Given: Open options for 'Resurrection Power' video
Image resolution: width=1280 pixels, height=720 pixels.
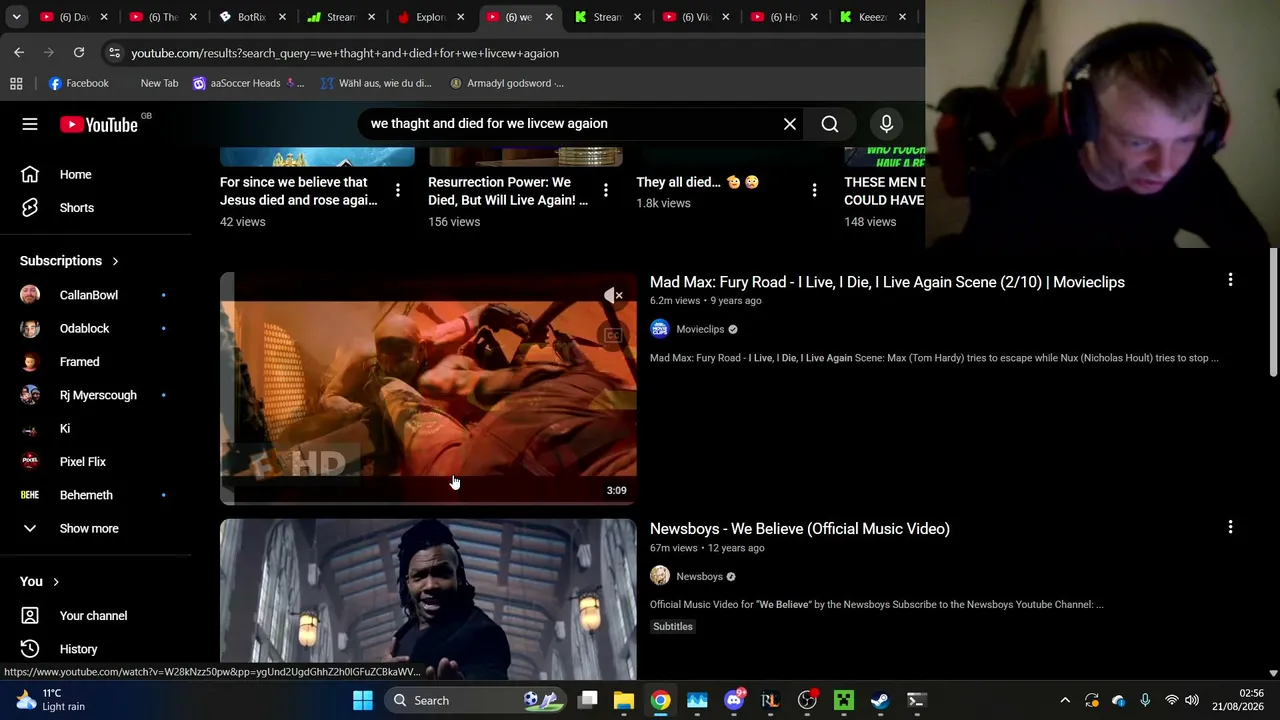Looking at the screenshot, I should 605,190.
